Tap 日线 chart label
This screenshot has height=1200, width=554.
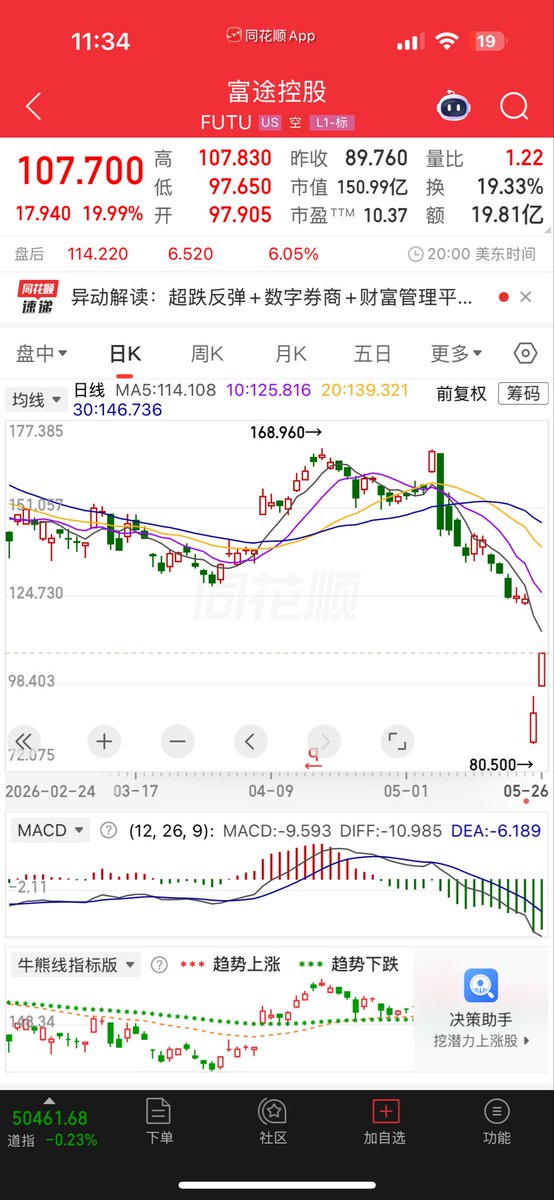pyautogui.click(x=89, y=390)
